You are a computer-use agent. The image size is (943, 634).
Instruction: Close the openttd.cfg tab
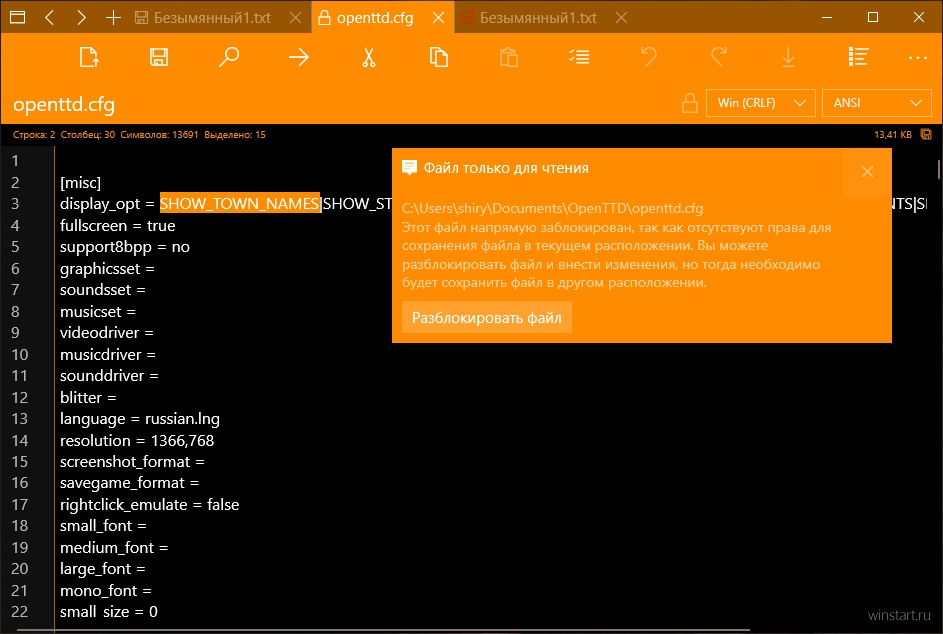coord(439,18)
